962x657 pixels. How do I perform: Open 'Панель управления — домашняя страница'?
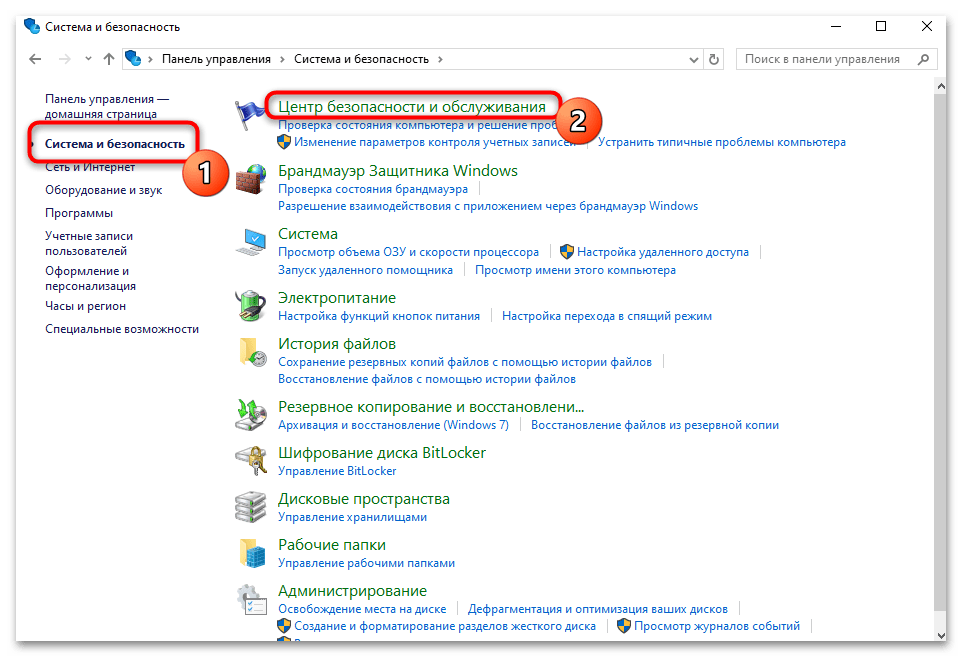107,106
